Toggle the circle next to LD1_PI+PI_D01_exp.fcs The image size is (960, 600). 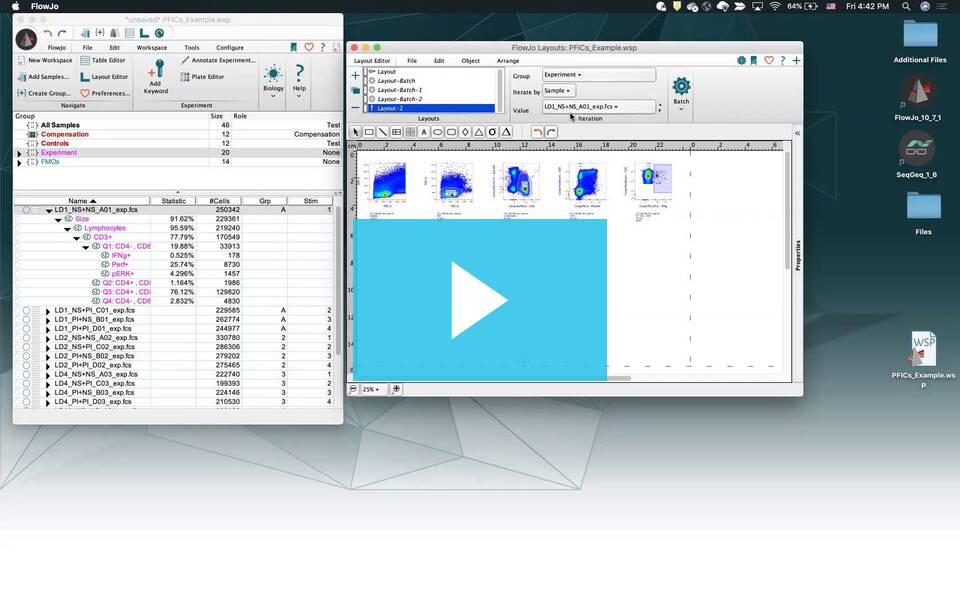pos(26,329)
